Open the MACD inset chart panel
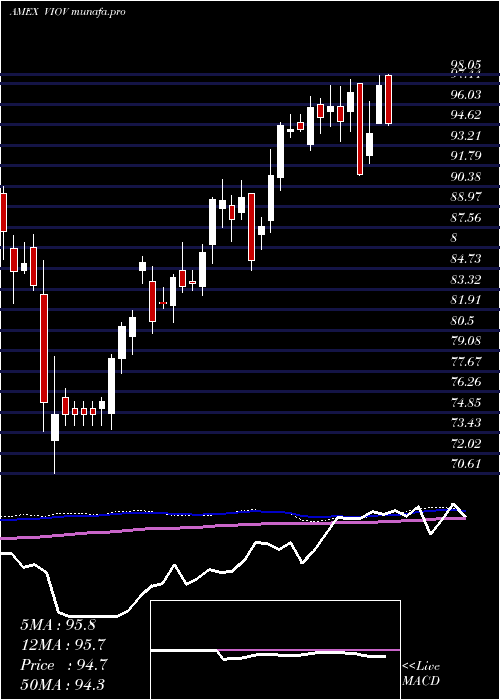500x700 pixels. point(275,650)
